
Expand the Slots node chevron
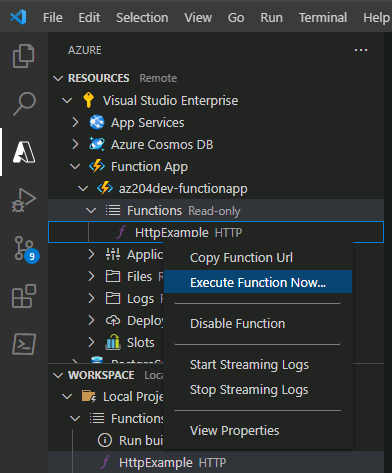(x=91, y=342)
